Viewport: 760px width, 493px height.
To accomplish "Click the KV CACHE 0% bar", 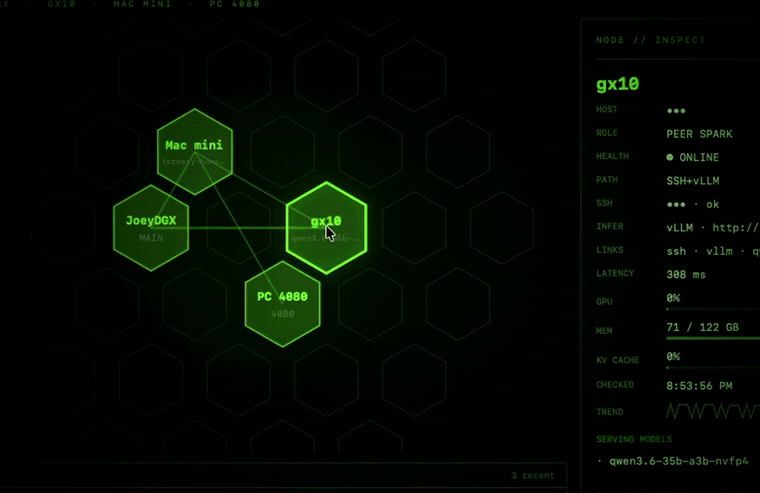I will click(713, 367).
